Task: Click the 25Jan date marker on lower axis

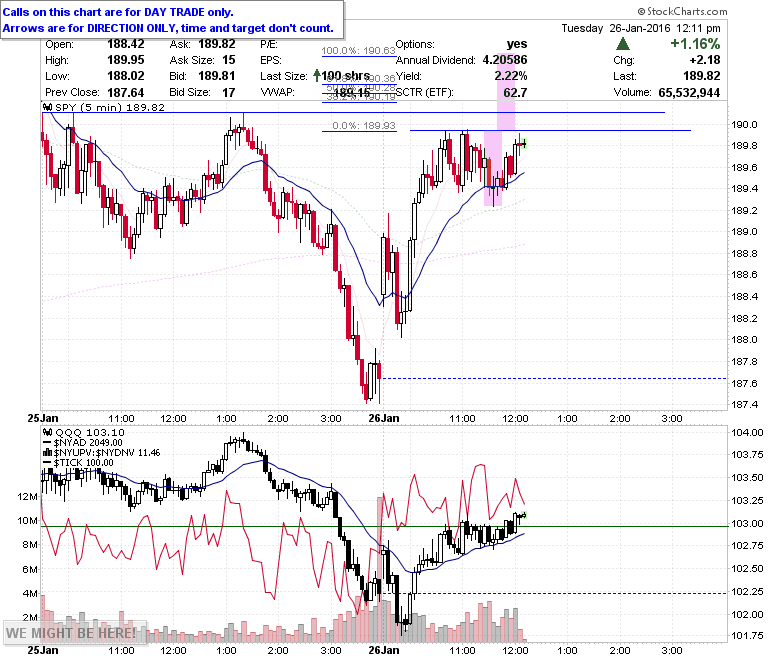Action: (42, 650)
